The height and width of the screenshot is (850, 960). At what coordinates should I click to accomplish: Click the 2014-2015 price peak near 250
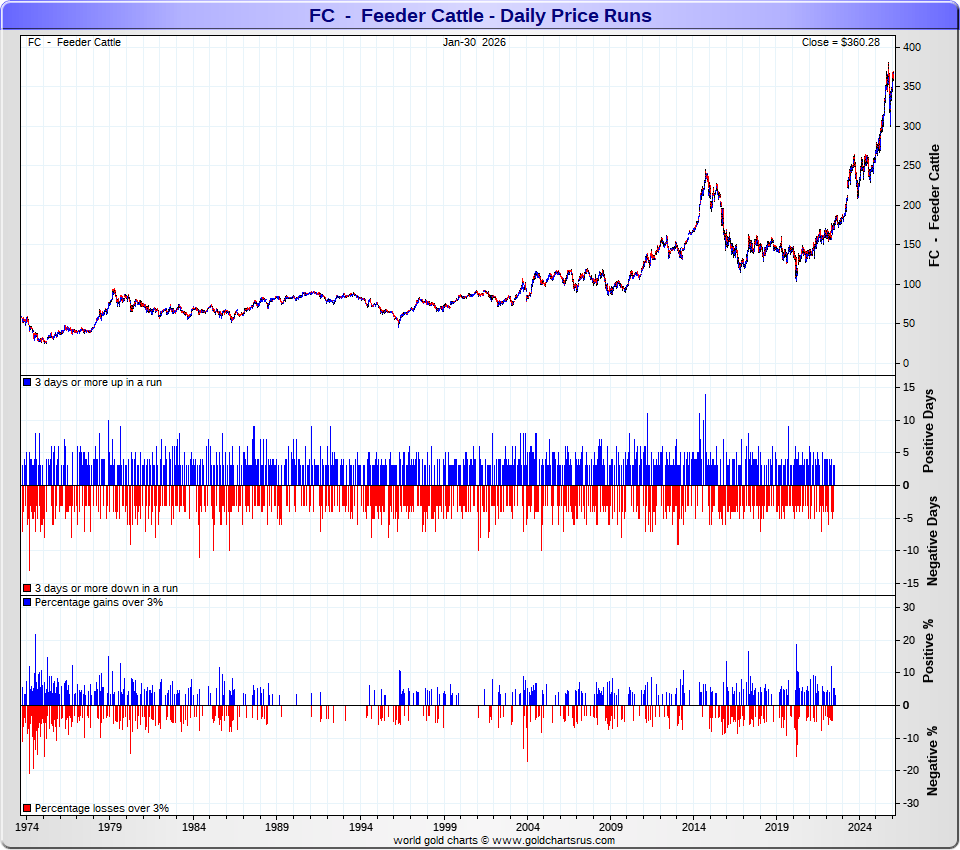coord(705,172)
